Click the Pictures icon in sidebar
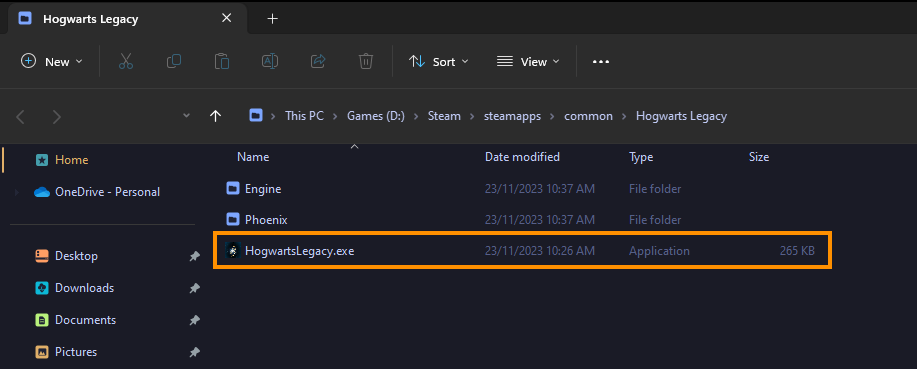Image resolution: width=917 pixels, height=369 pixels. (x=42, y=352)
